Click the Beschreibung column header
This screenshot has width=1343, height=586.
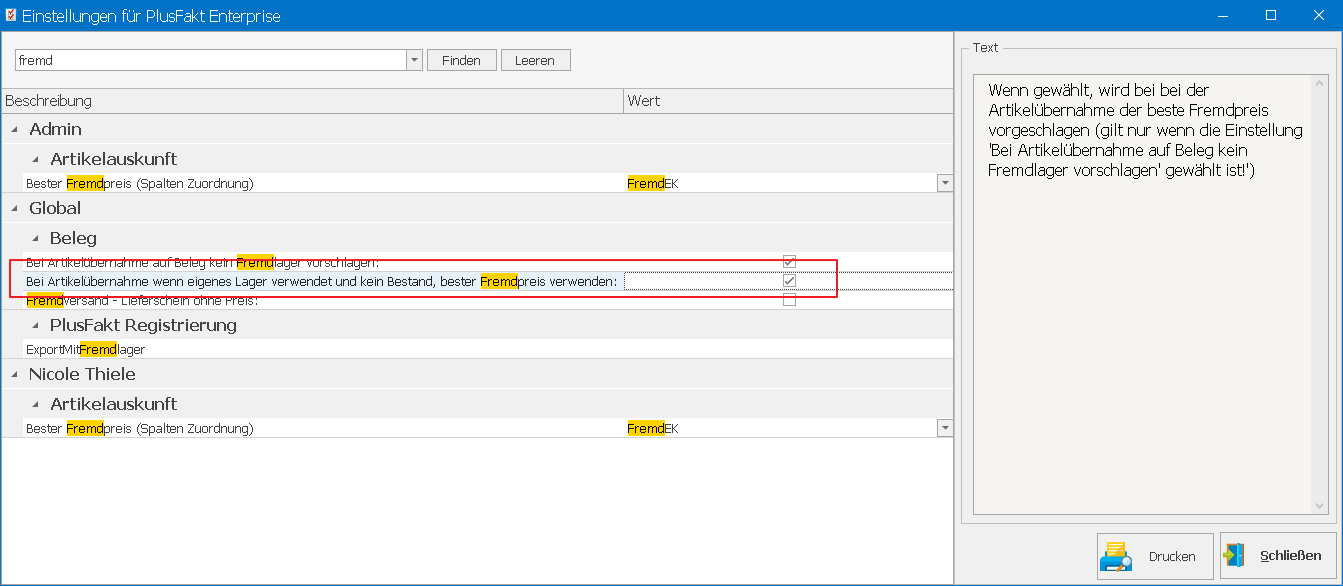[x=312, y=101]
